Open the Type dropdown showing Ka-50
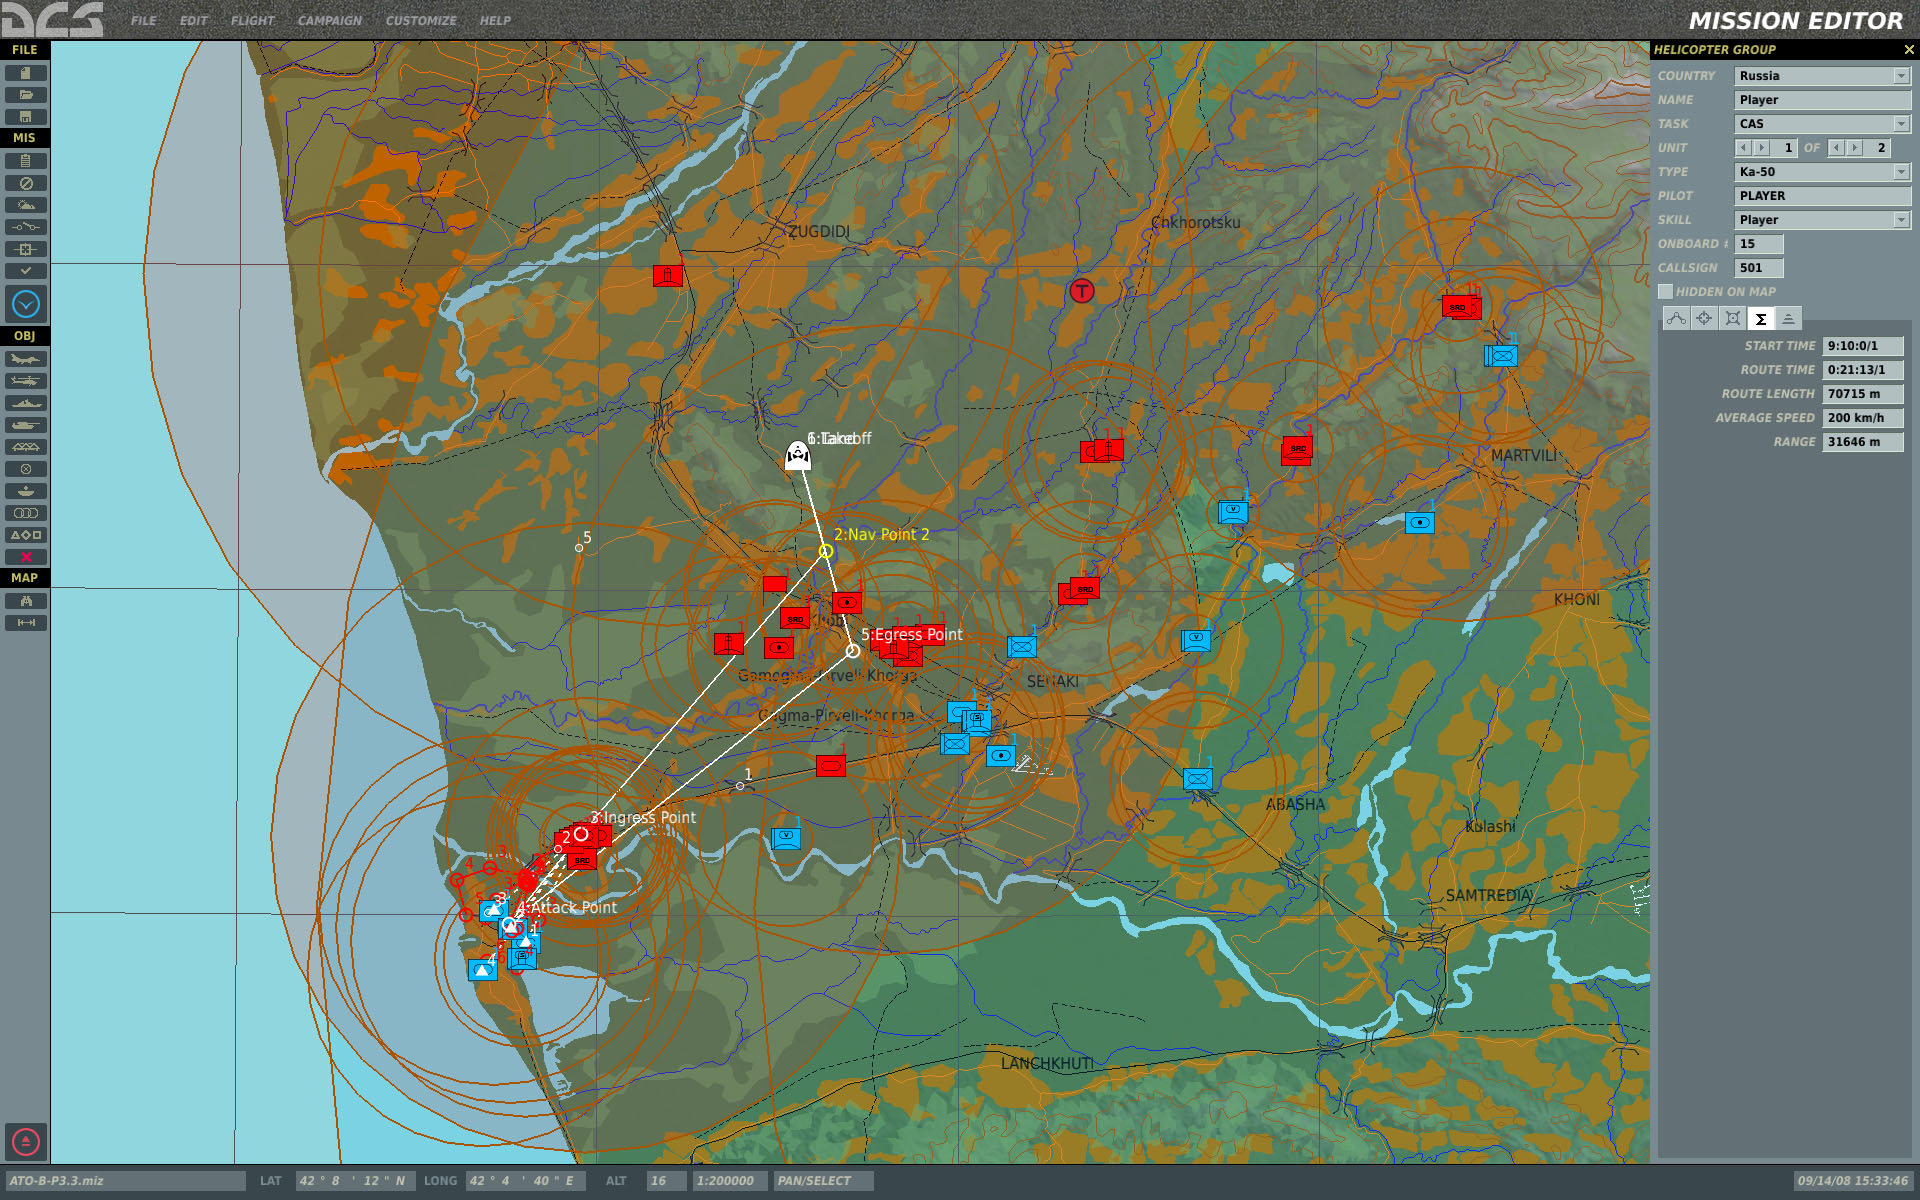 [1822, 172]
